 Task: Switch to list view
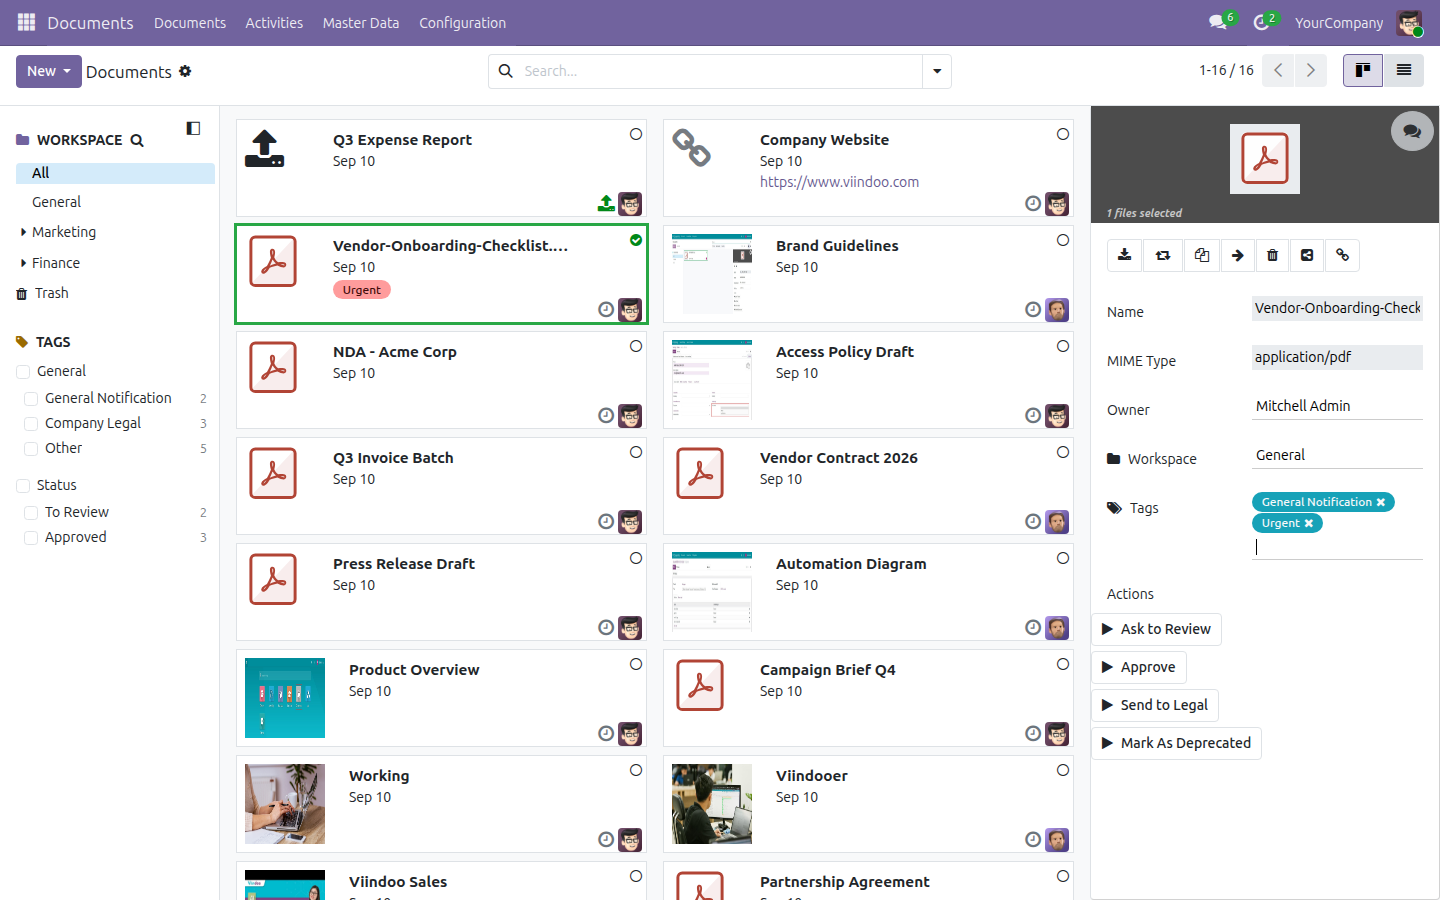coord(1404,70)
